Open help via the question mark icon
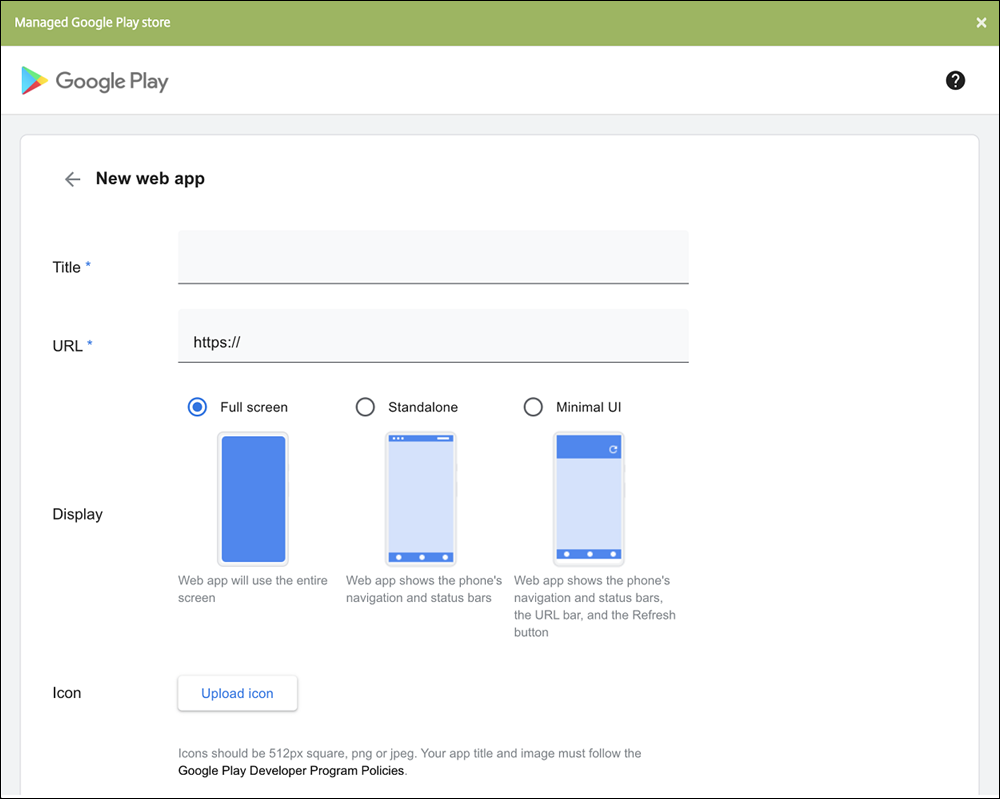Viewport: 1000px width, 799px height. [x=955, y=81]
